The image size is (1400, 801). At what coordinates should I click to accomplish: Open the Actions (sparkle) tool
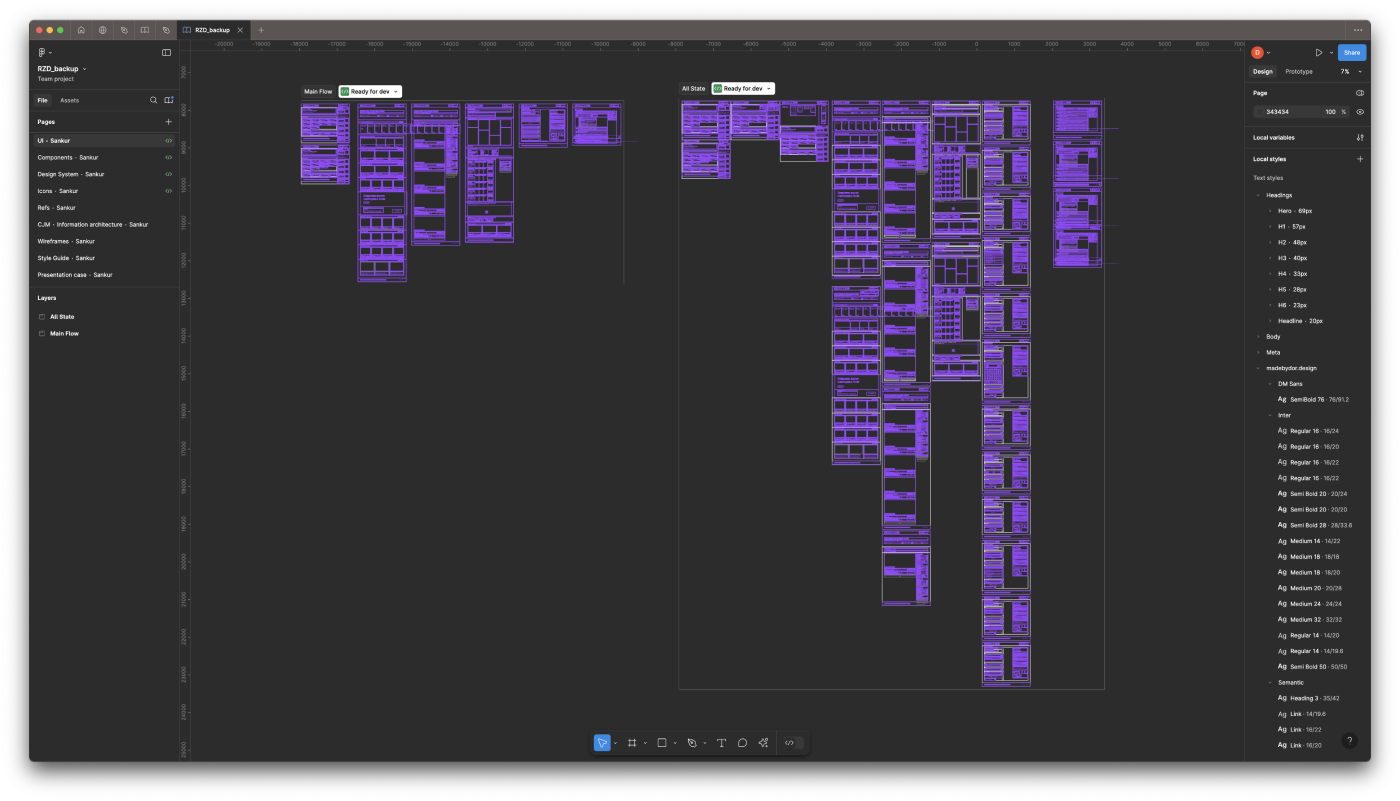tap(763, 742)
